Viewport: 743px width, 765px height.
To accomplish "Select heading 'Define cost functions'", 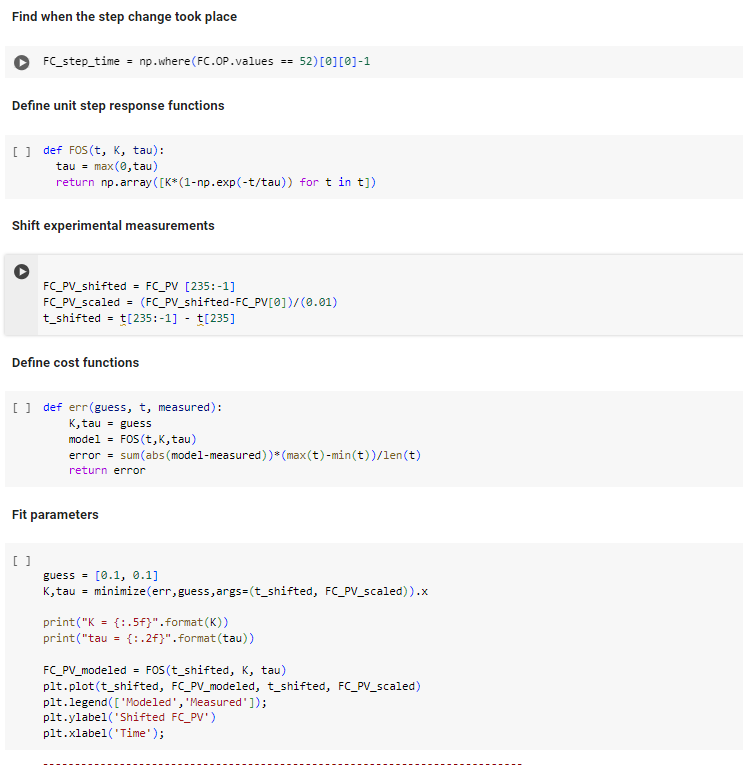I will (x=76, y=362).
